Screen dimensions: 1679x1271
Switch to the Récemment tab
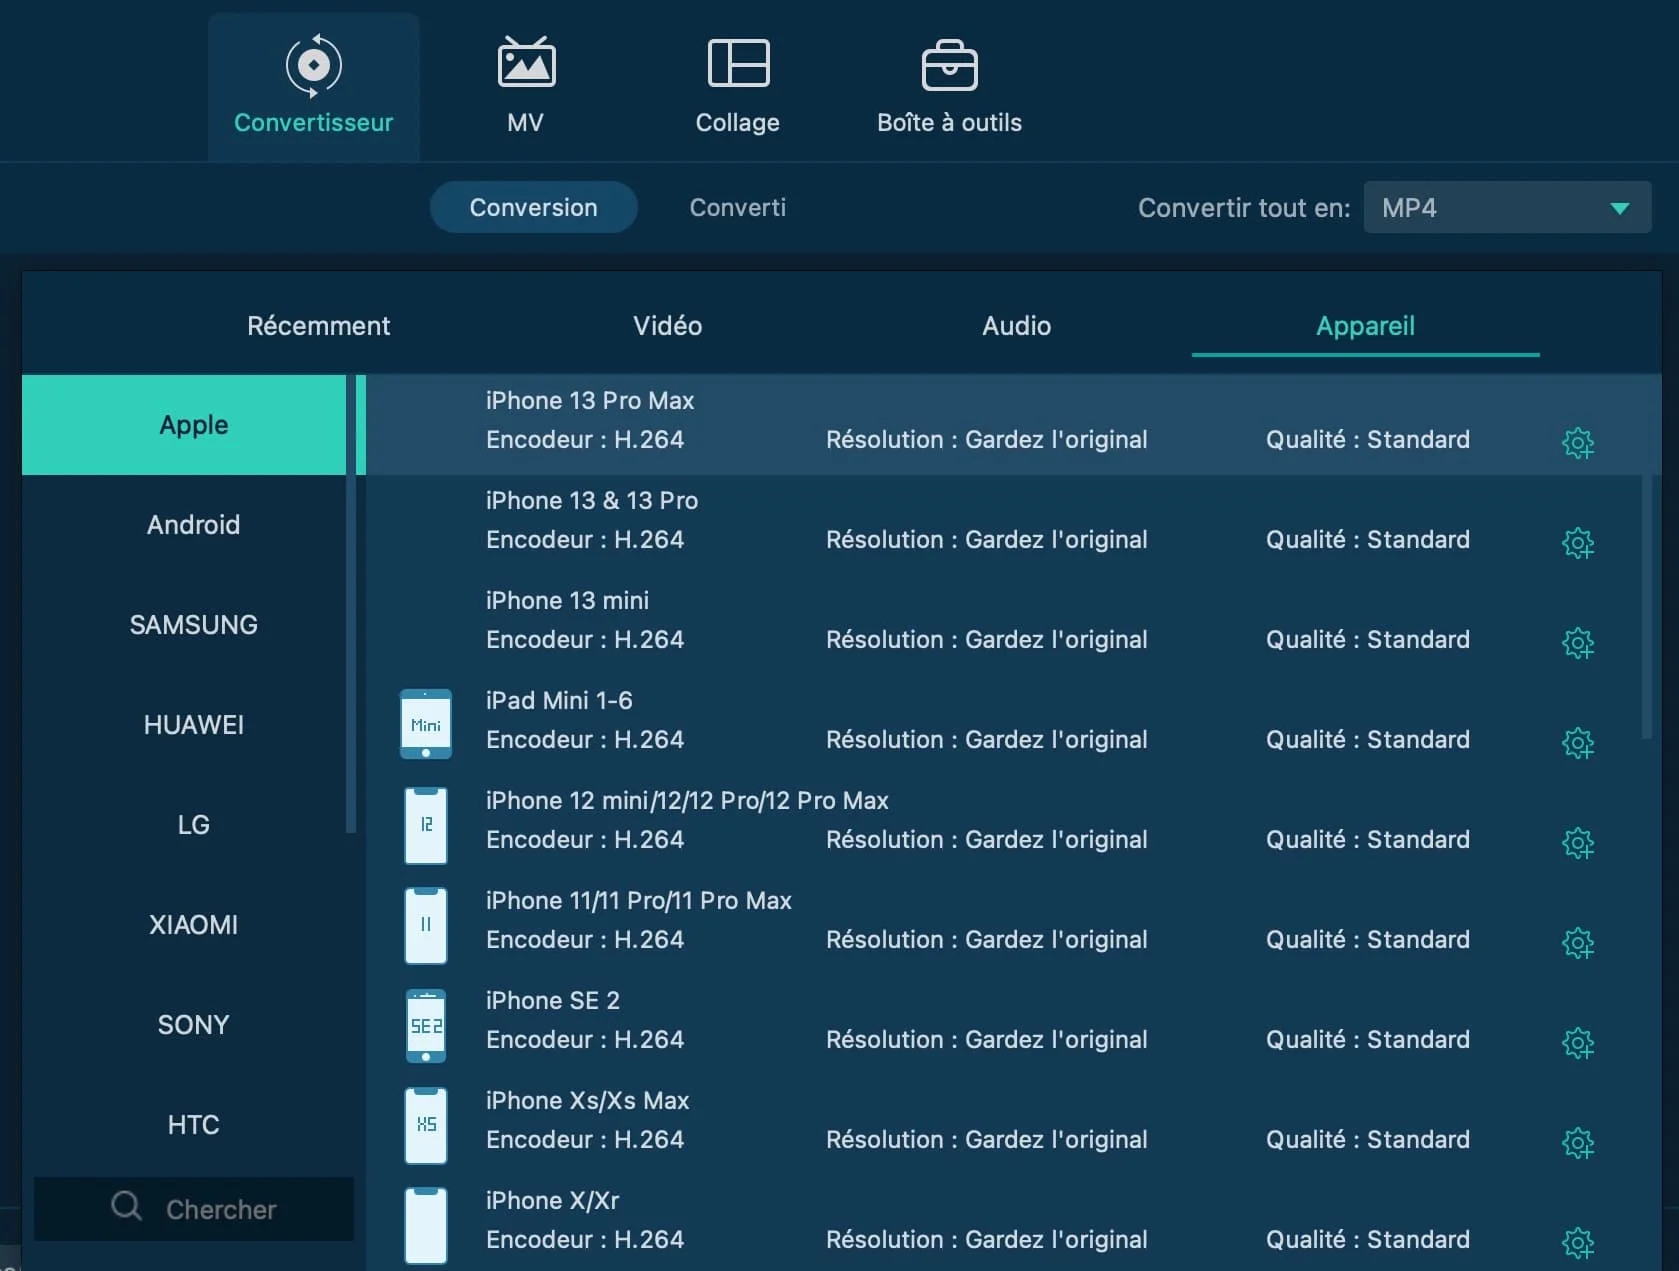click(319, 326)
